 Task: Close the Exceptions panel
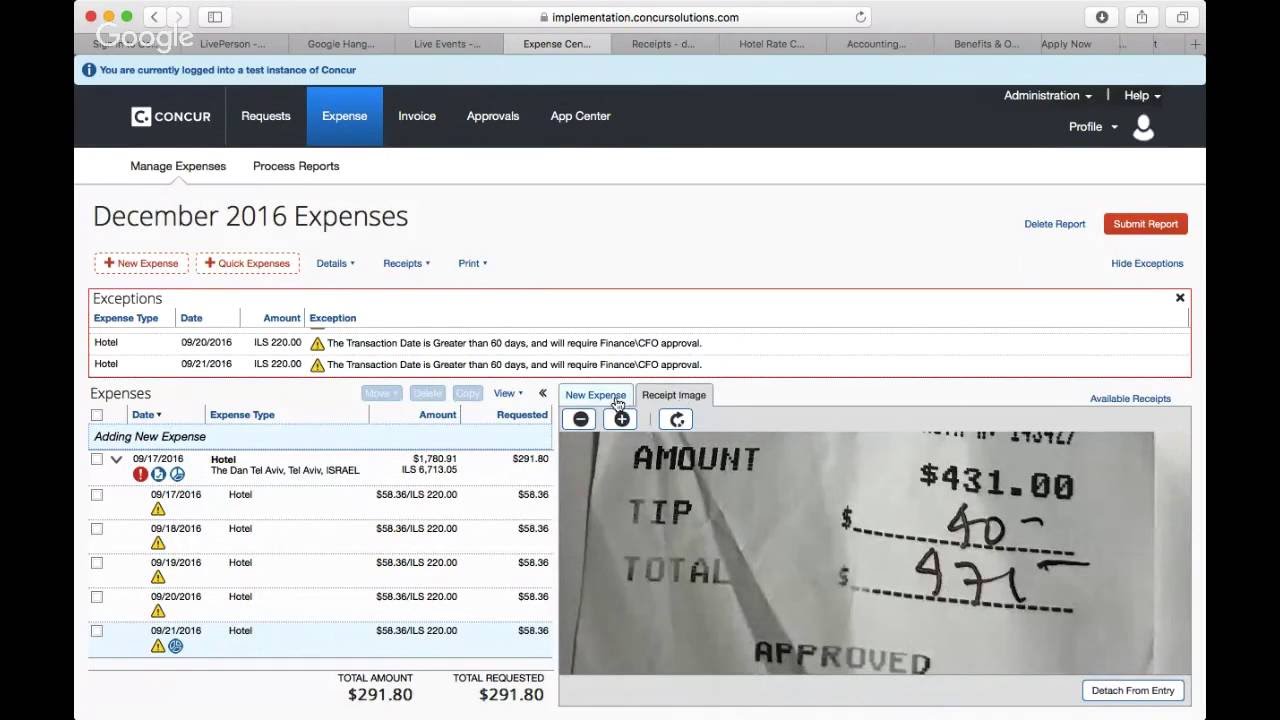tap(1180, 298)
